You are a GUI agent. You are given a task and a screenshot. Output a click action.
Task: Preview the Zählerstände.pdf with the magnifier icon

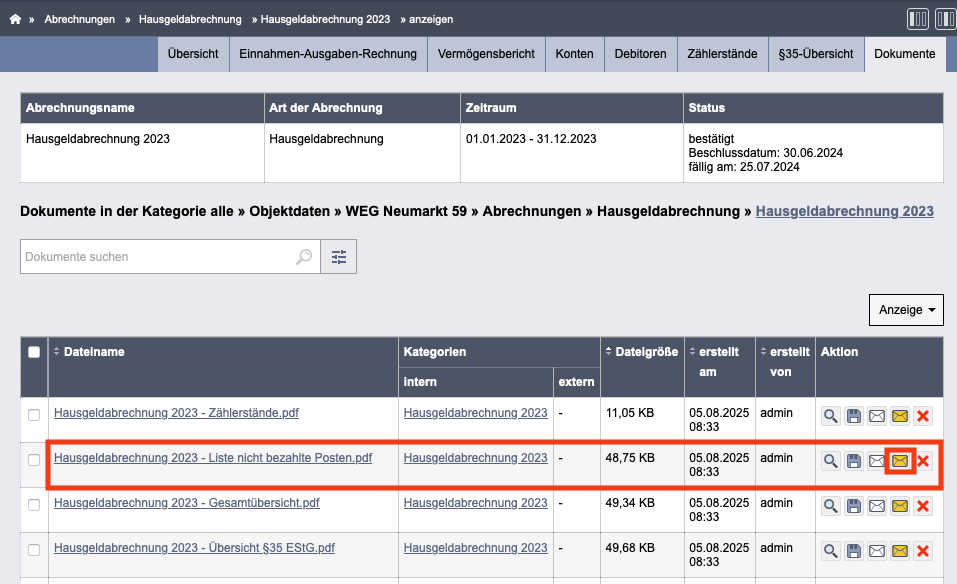830,416
